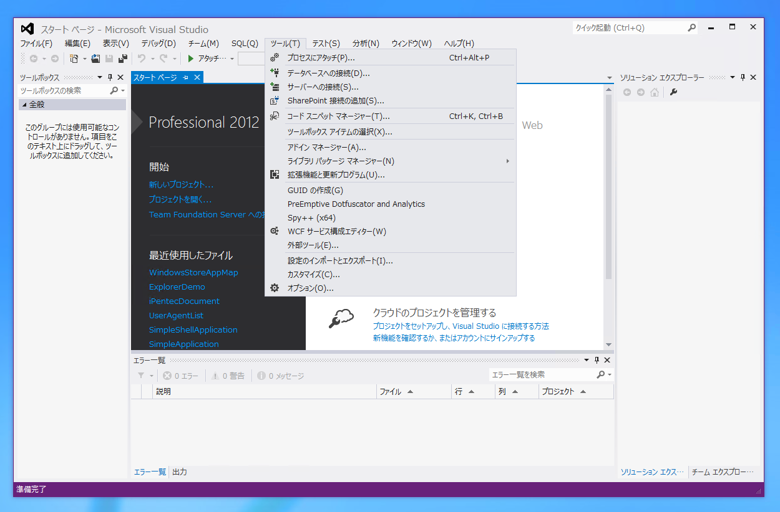This screenshot has height=512, width=780.
Task: Click the new project toolbar icon
Action: click(x=74, y=59)
